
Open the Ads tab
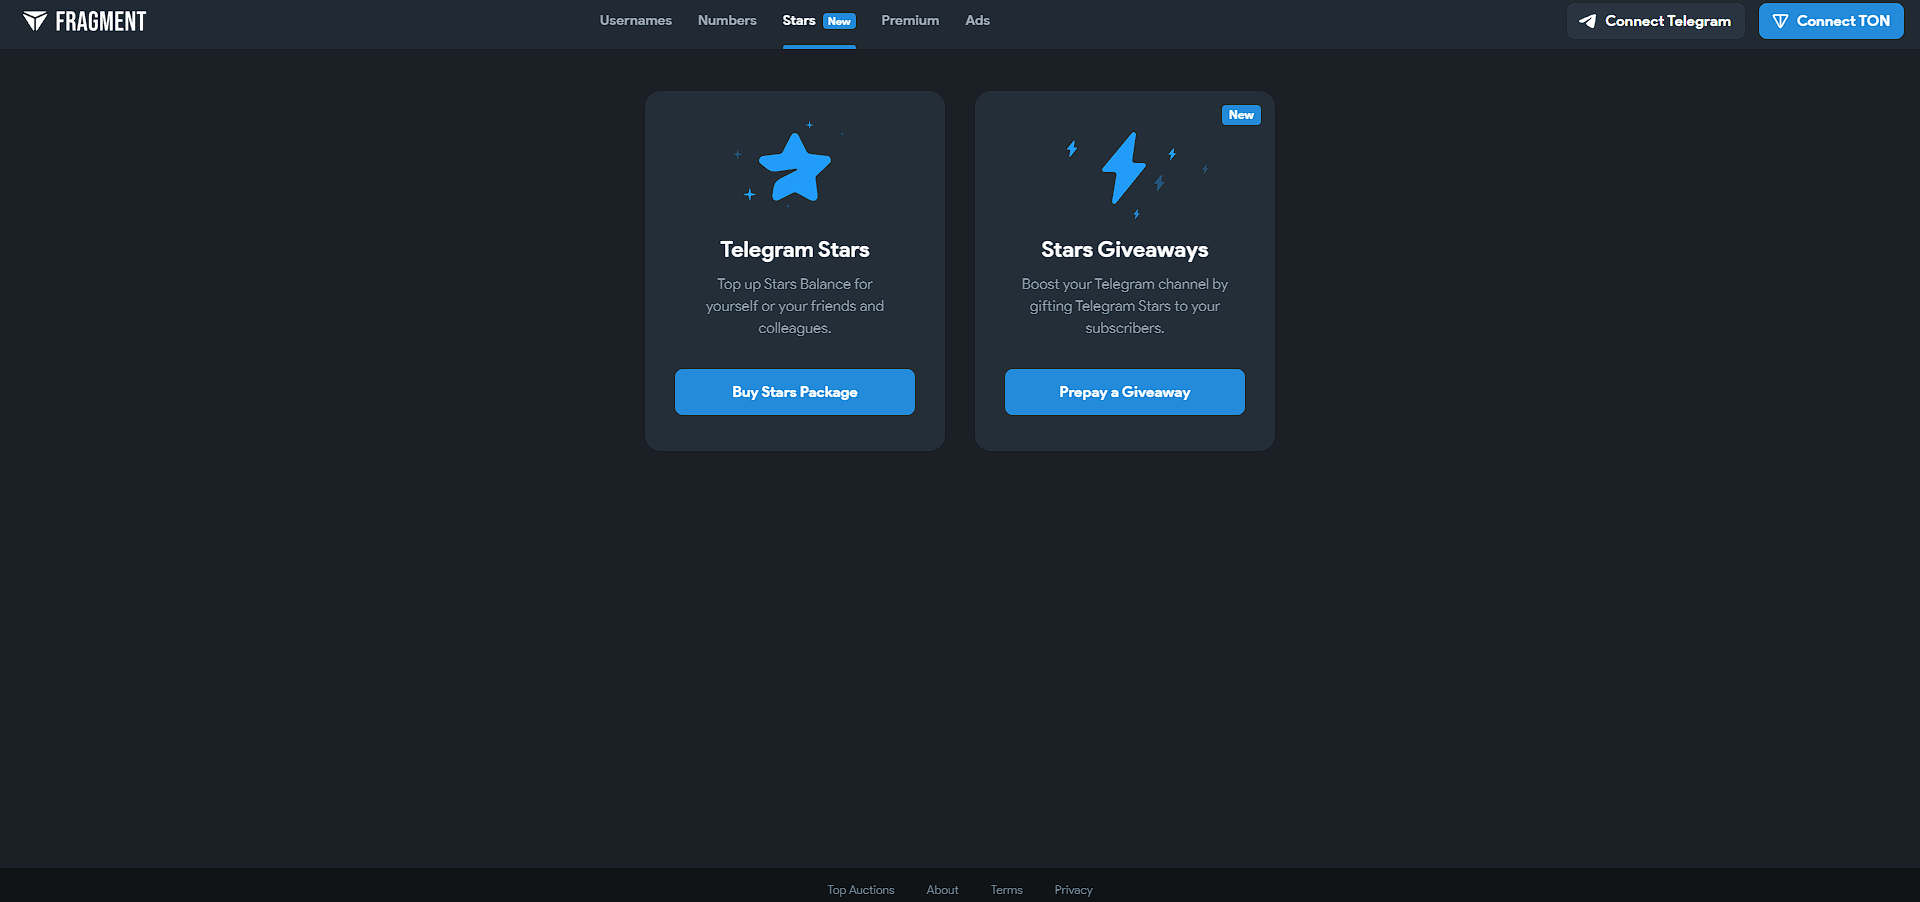977,20
